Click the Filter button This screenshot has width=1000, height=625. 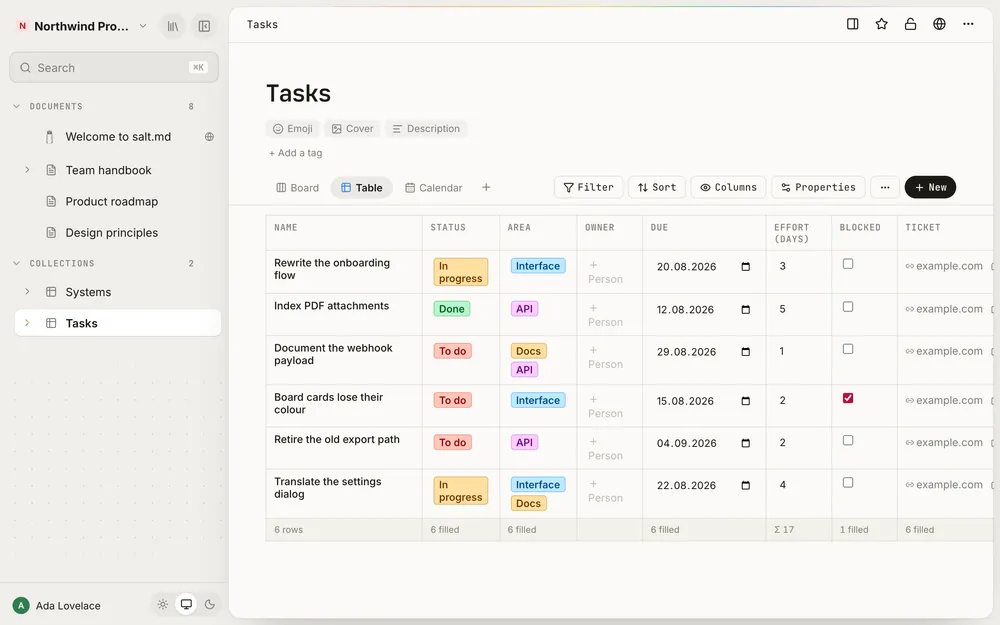pos(589,188)
